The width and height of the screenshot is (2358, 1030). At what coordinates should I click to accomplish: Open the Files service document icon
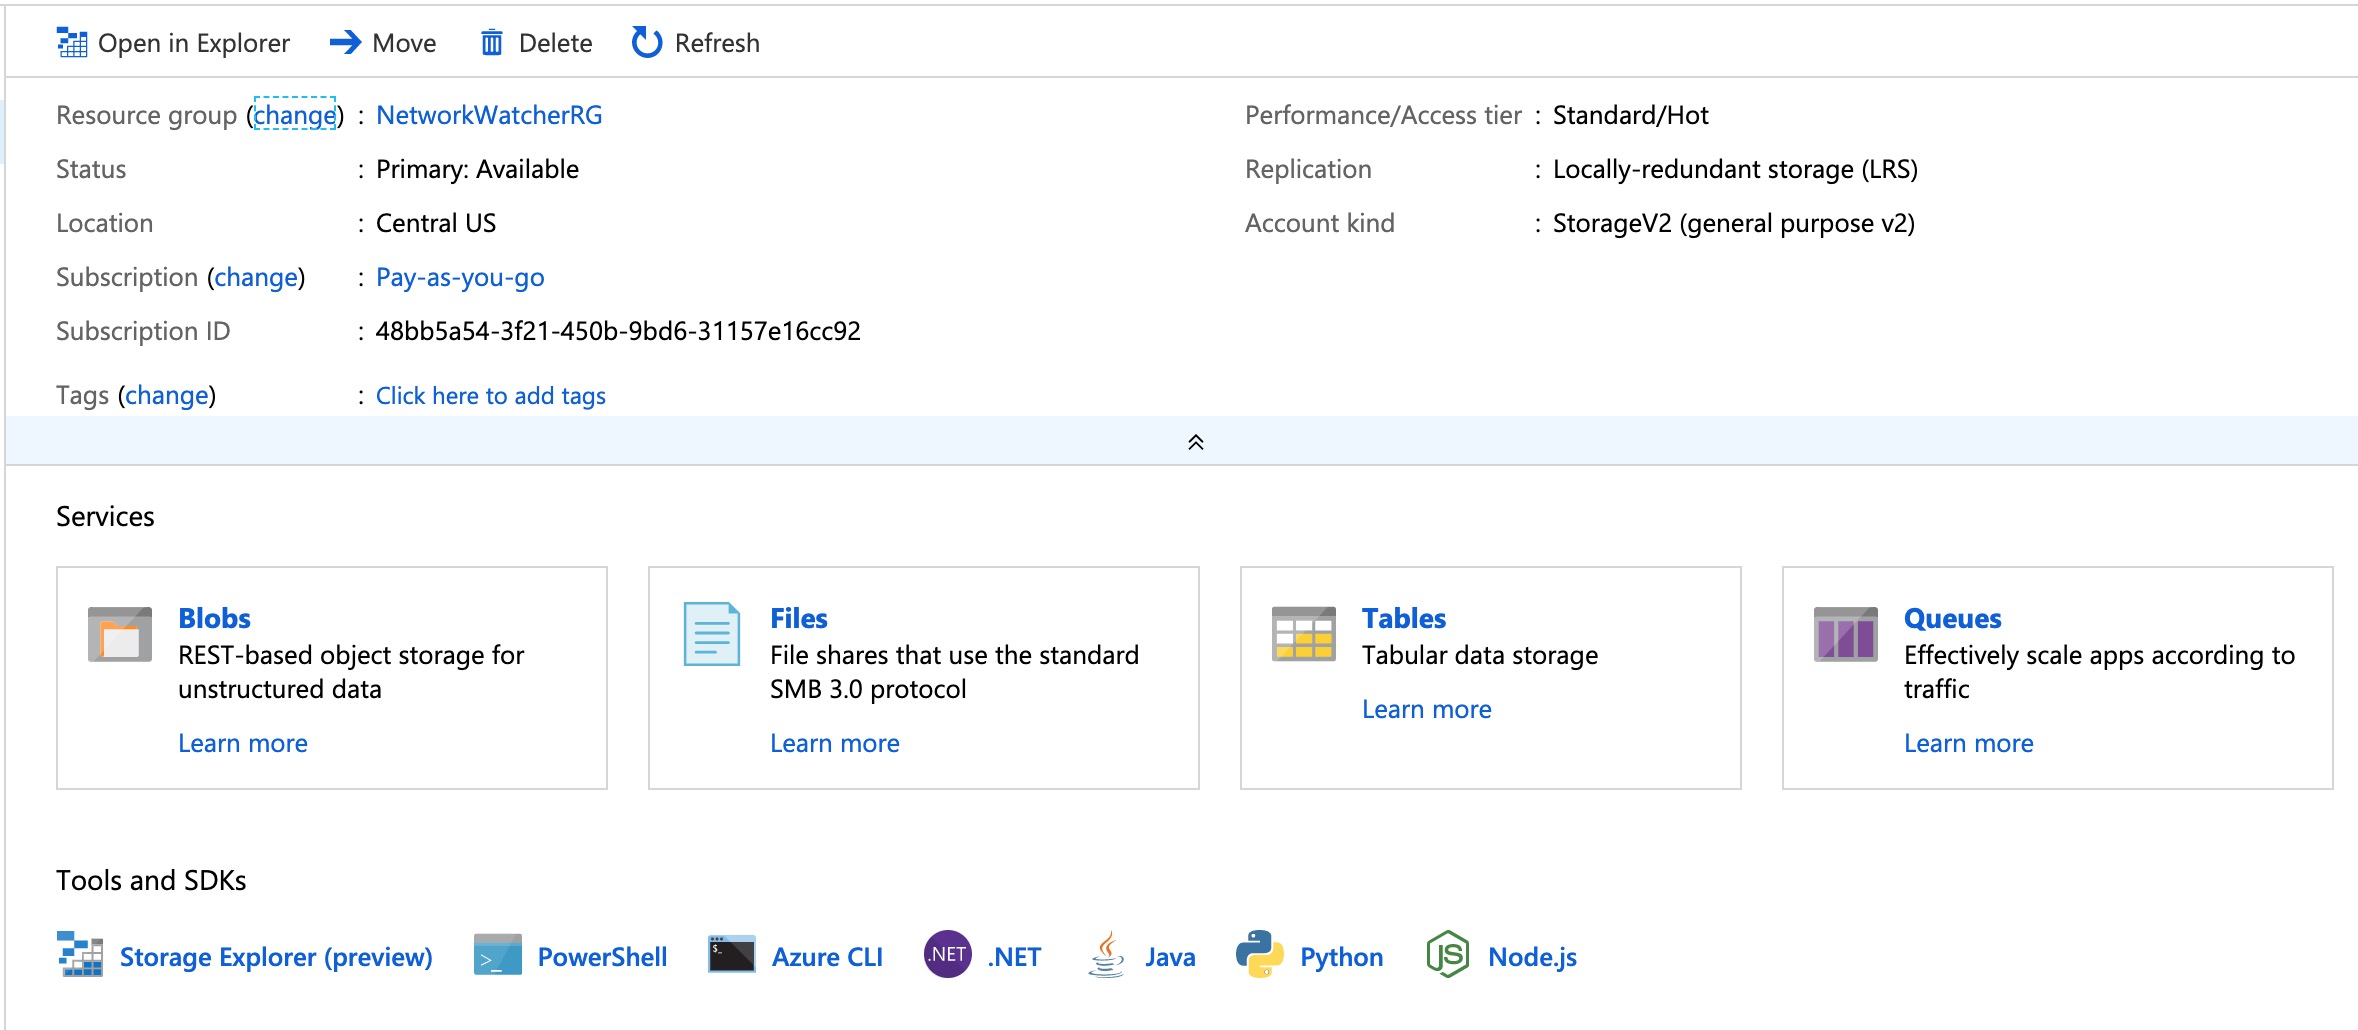click(x=711, y=635)
